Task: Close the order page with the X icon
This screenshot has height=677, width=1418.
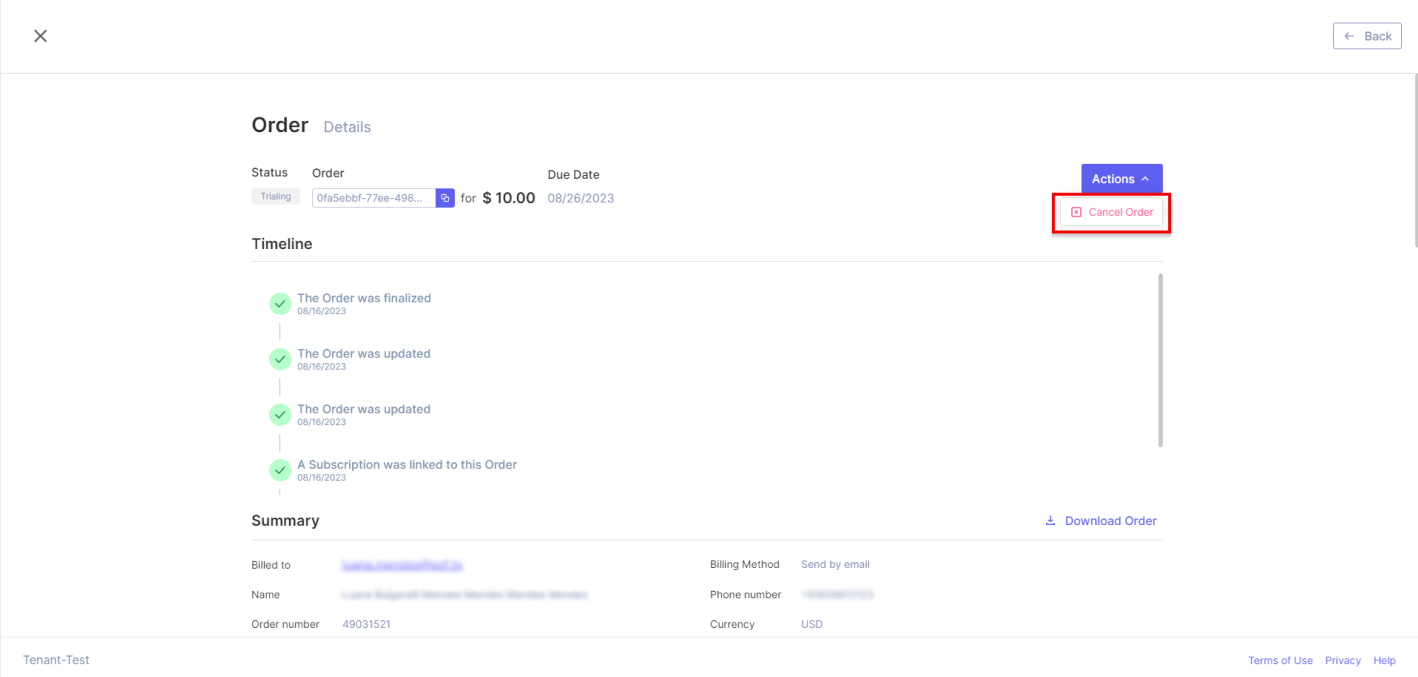Action: (x=40, y=36)
